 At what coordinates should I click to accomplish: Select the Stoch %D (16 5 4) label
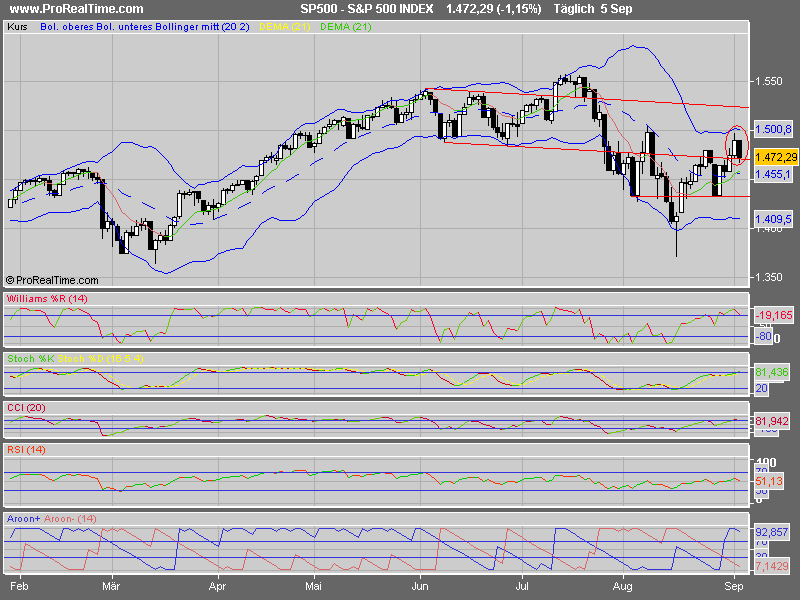101,359
